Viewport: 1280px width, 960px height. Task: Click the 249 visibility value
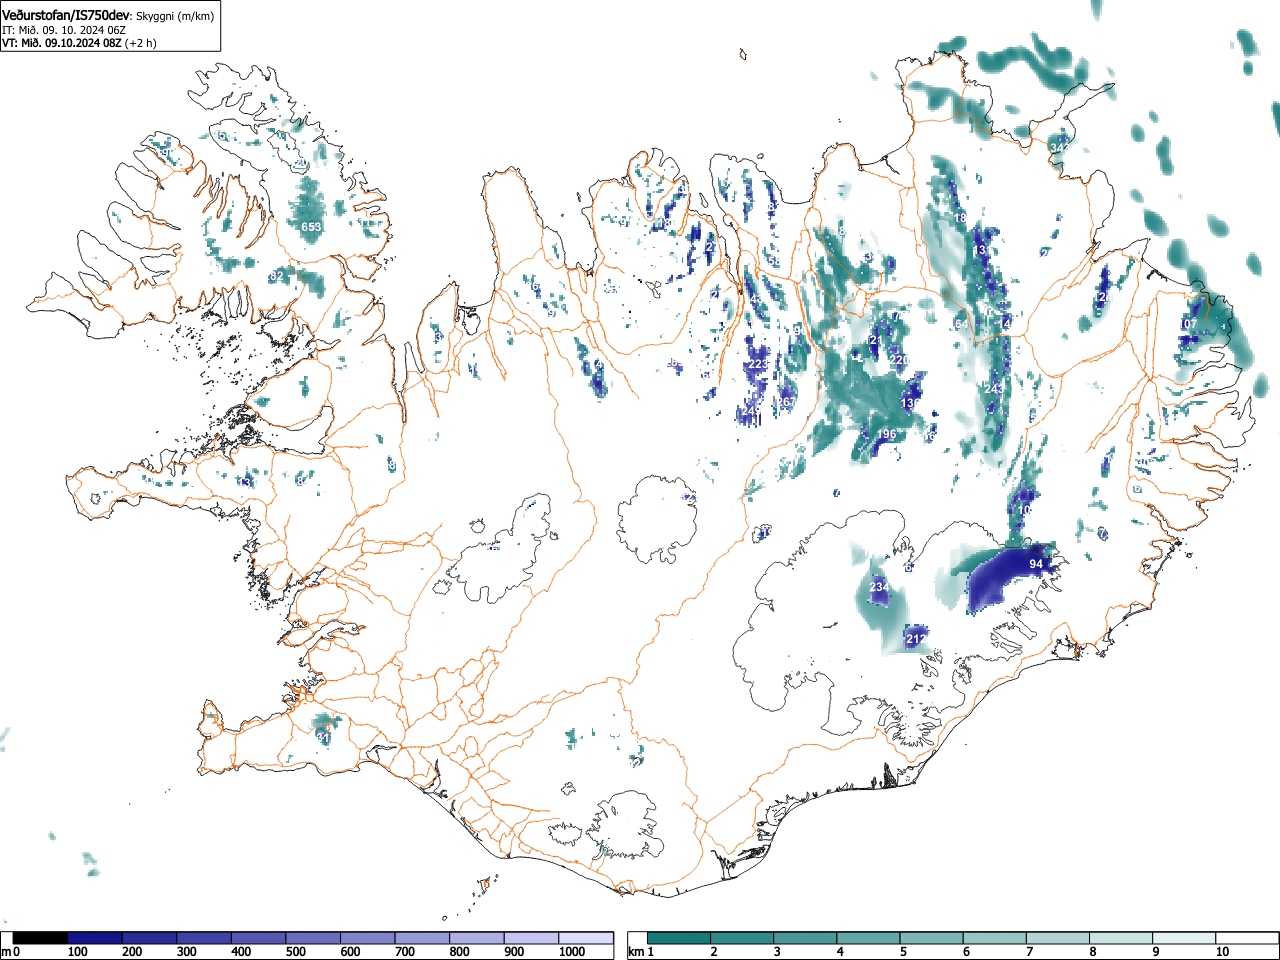[x=751, y=410]
